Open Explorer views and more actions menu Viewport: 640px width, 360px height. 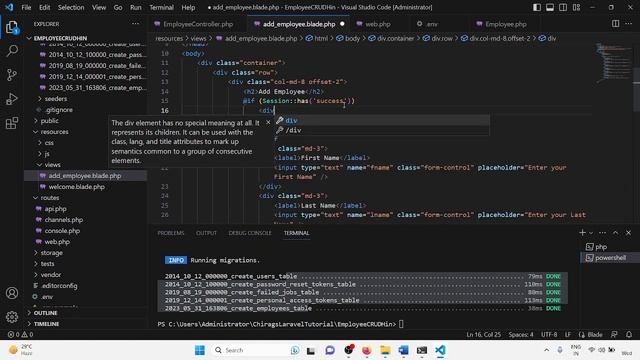(135, 24)
